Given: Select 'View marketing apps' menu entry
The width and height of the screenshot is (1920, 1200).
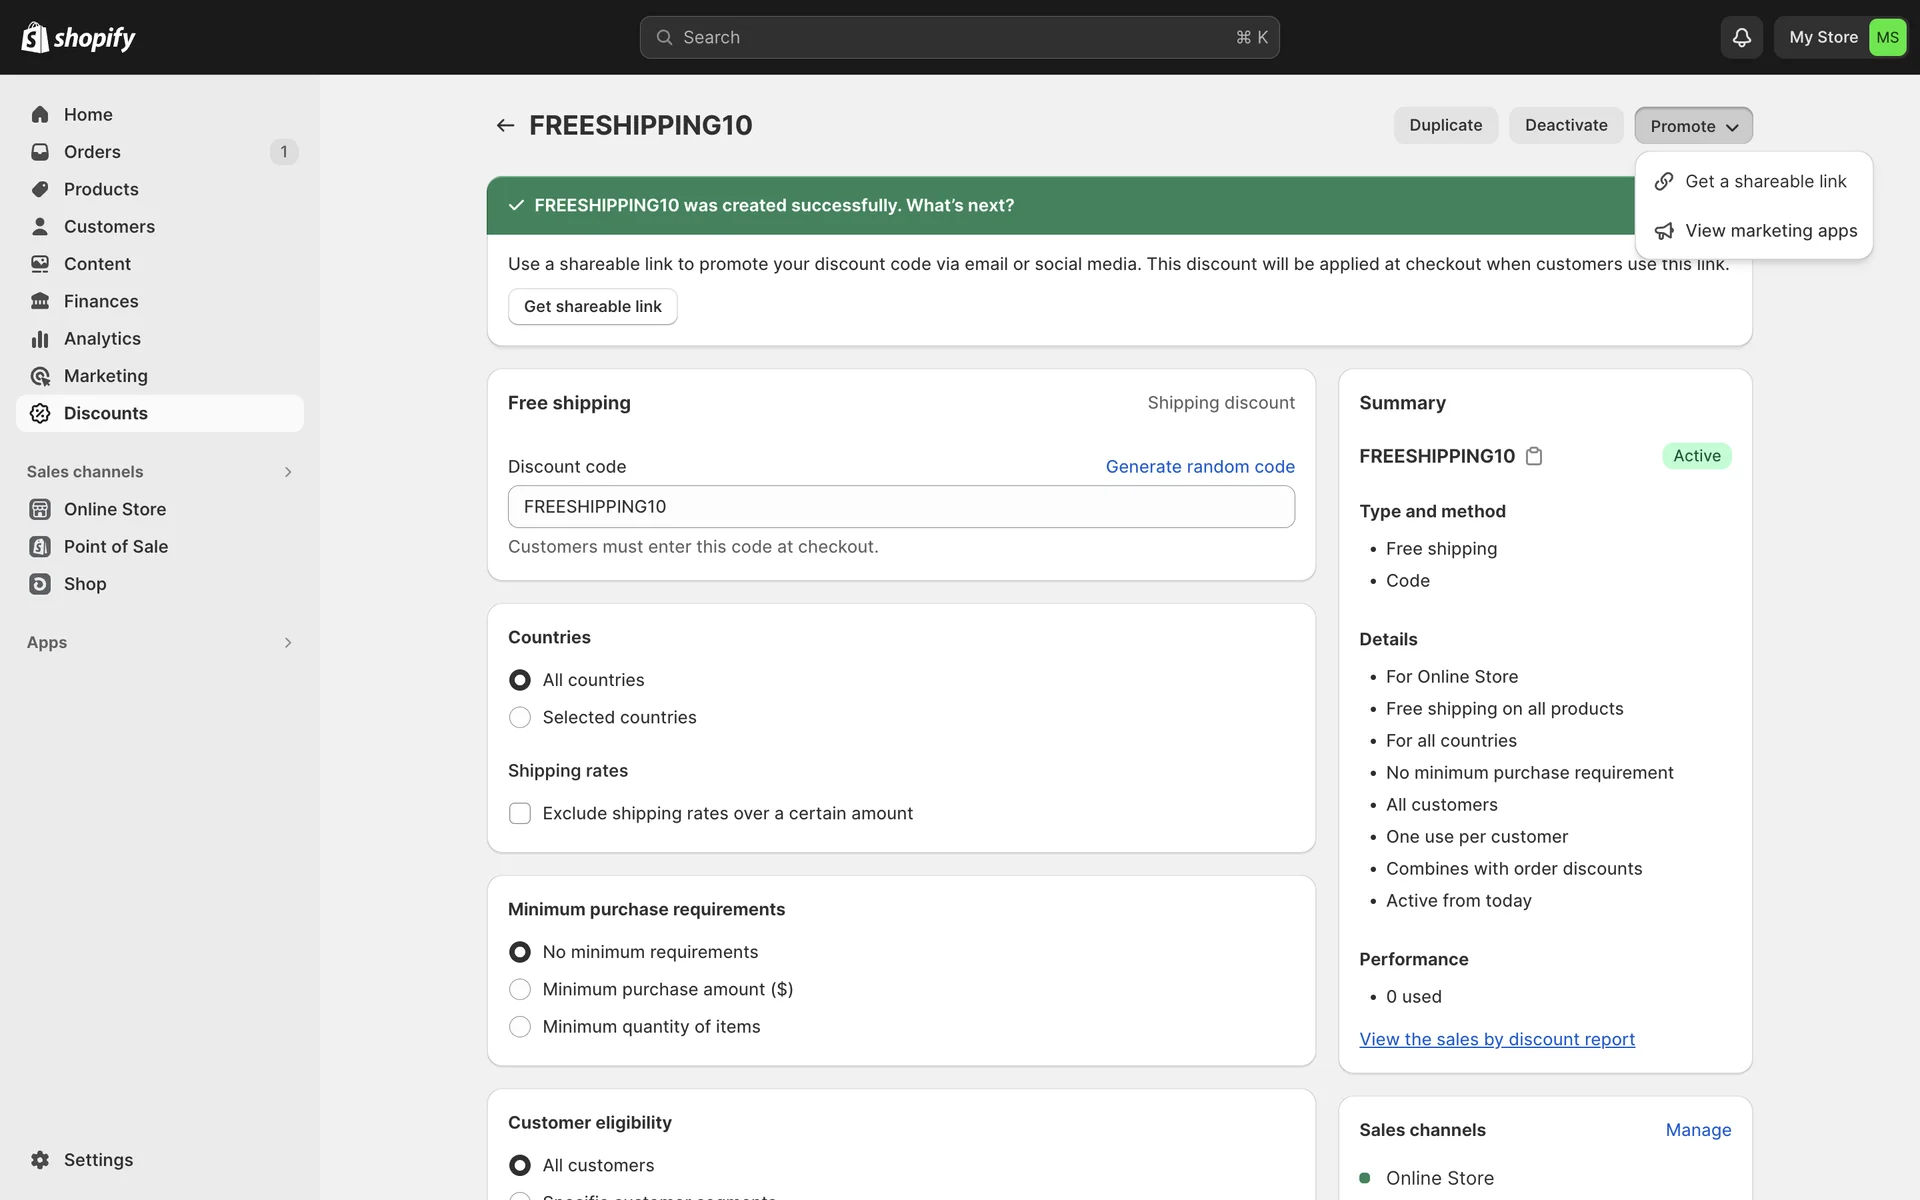Looking at the screenshot, I should 1770,231.
